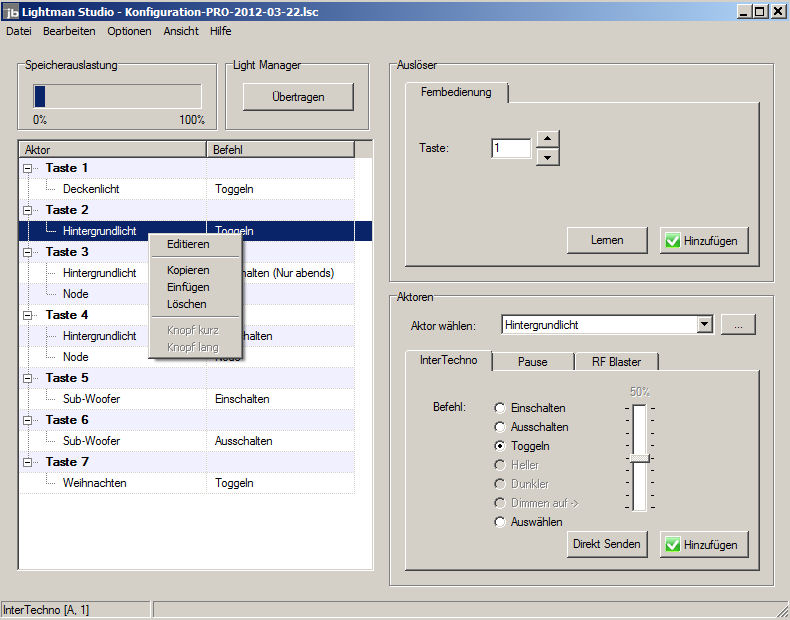The width and height of the screenshot is (790, 620).
Task: Collapse the Taste 1 tree node
Action: [27, 168]
